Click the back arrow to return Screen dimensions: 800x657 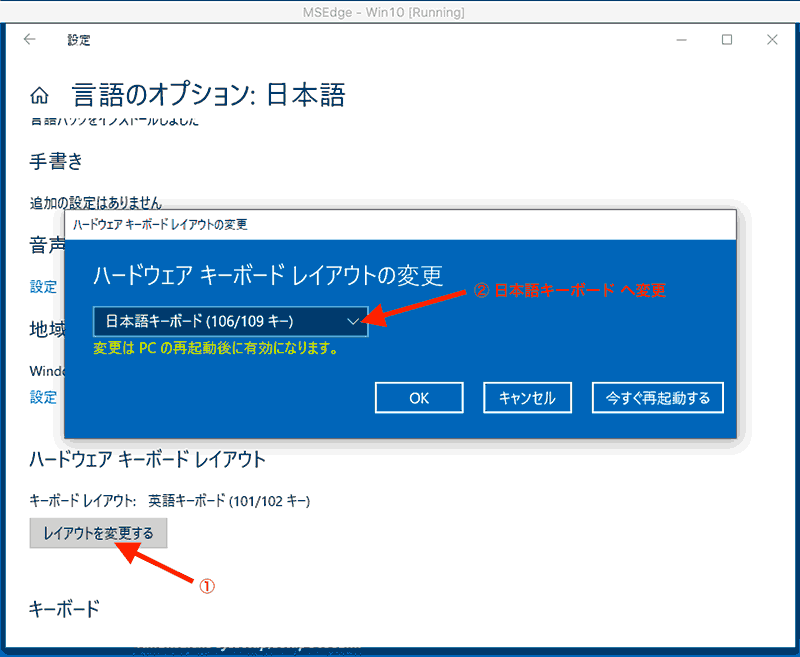(29, 38)
